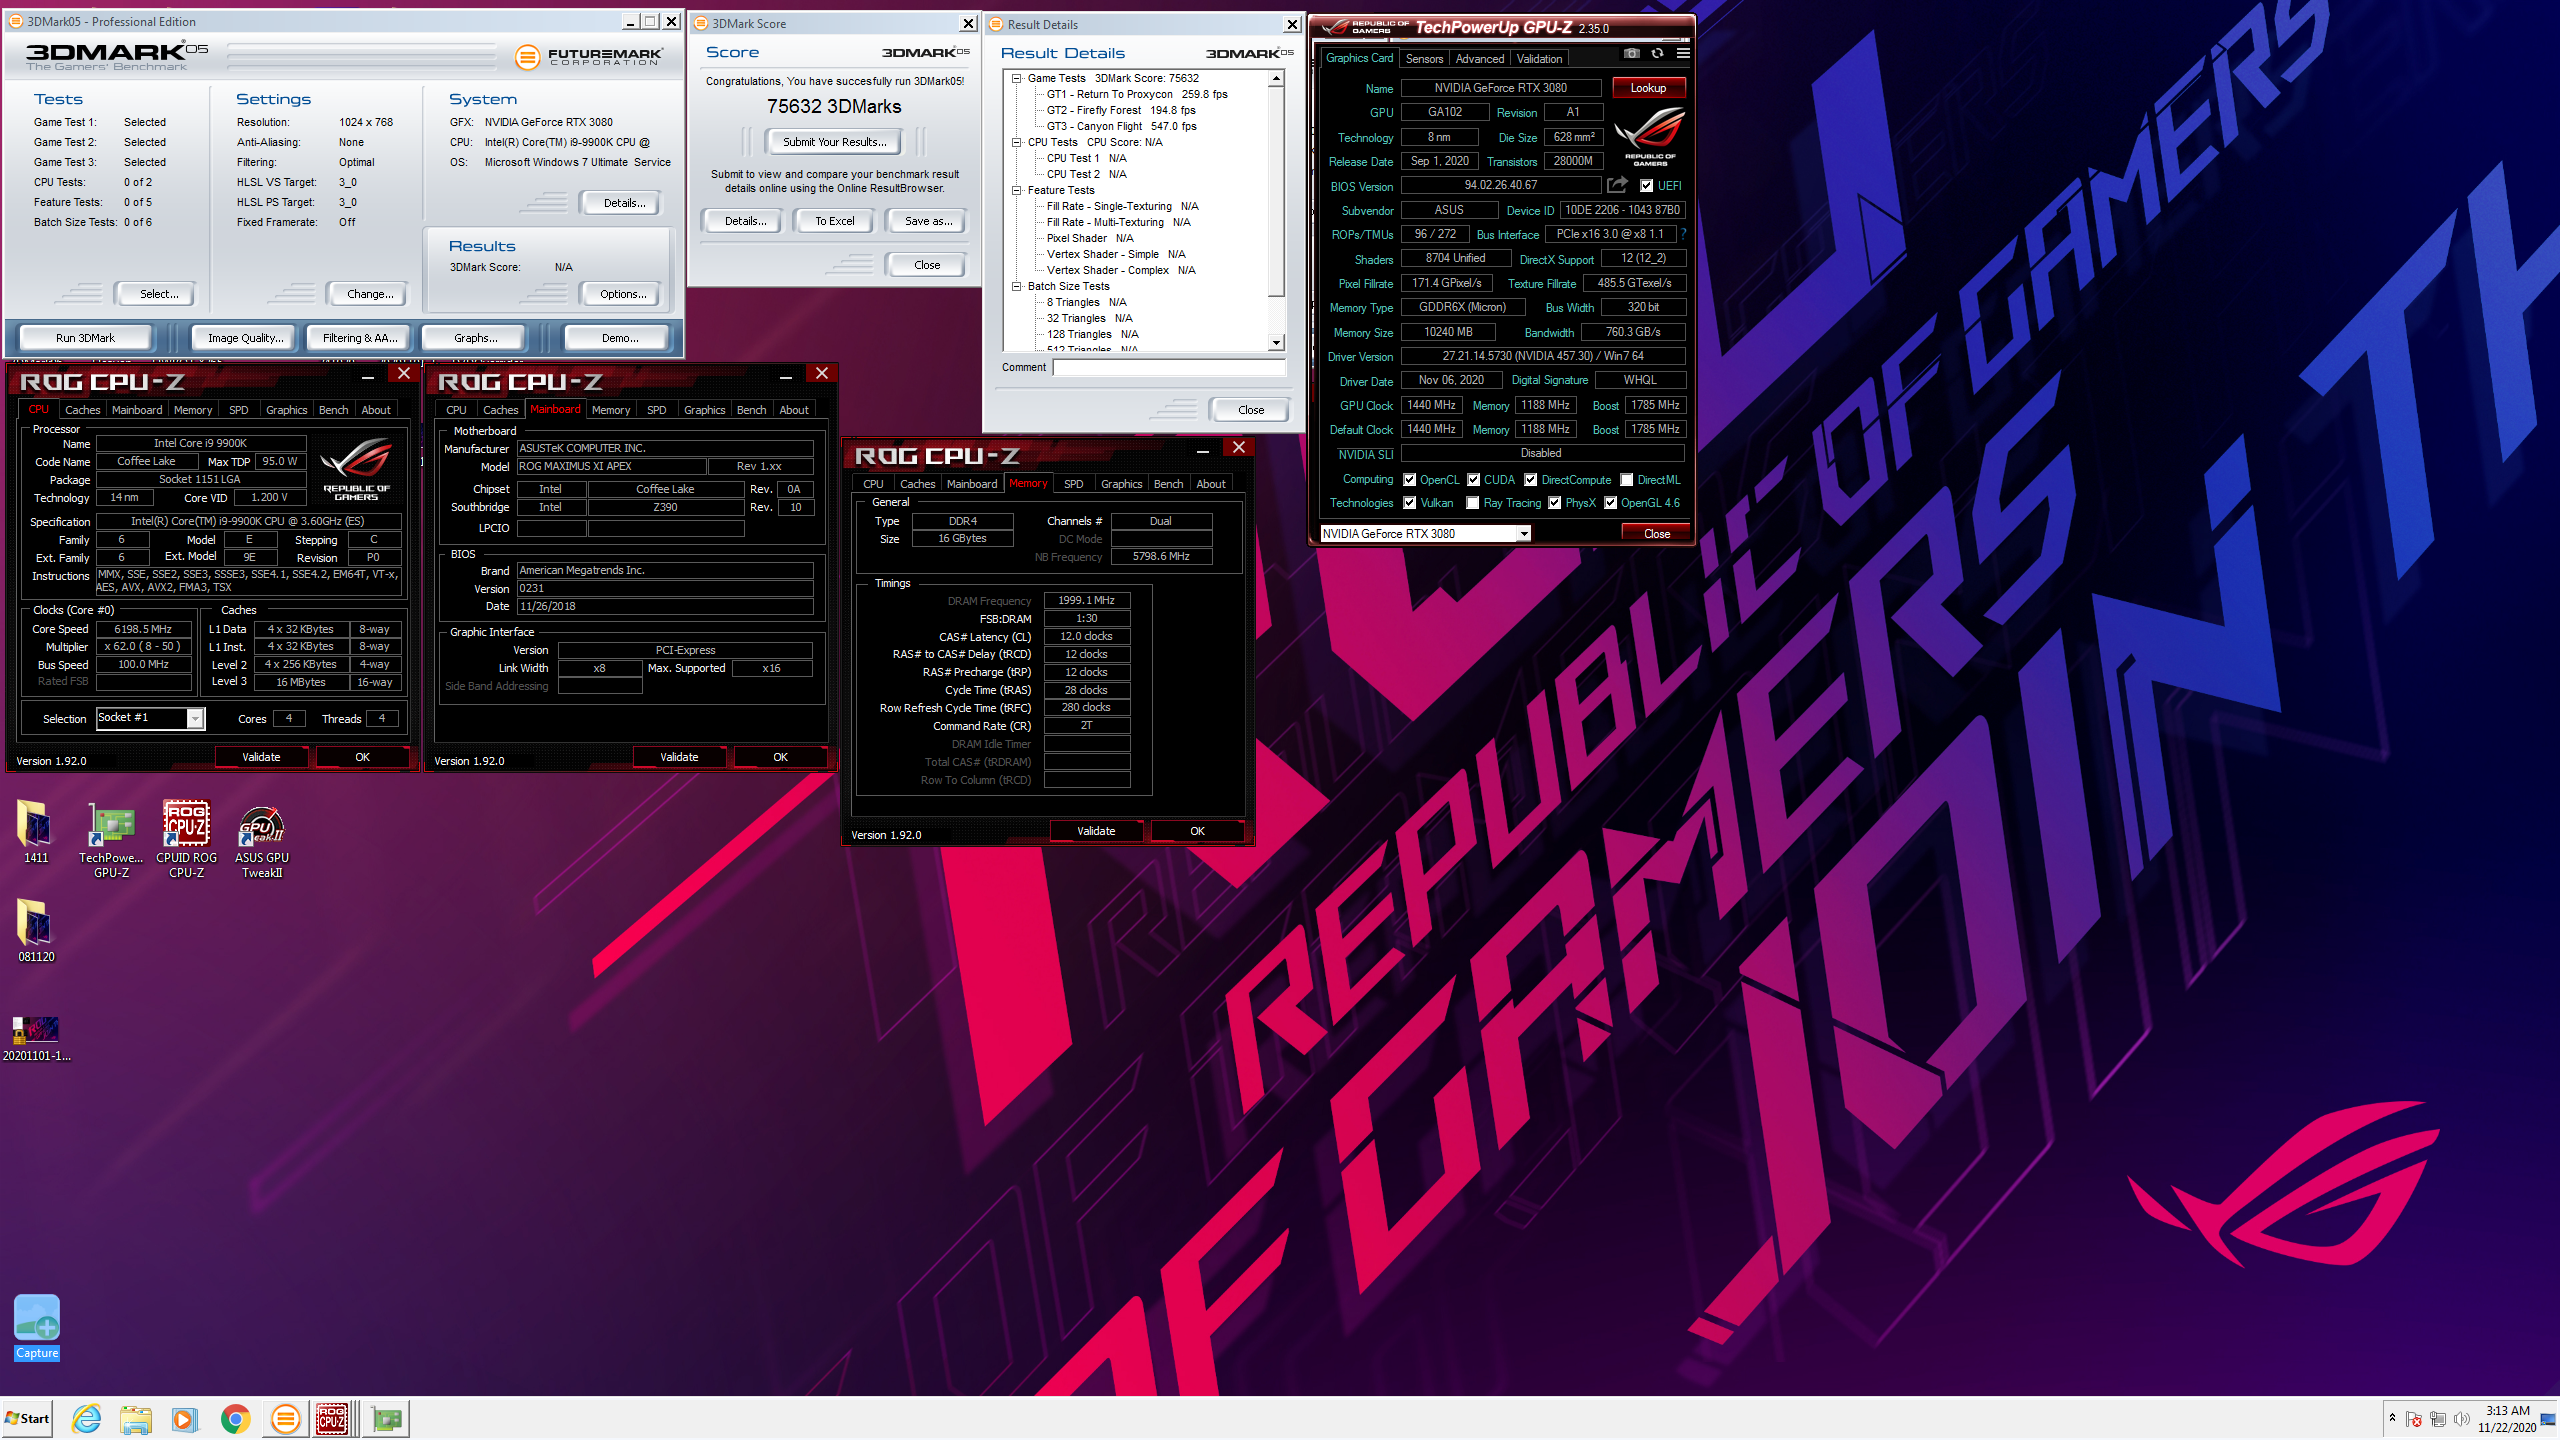The height and width of the screenshot is (1440, 2560).
Task: Click the volume speaker tray icon
Action: (2461, 1419)
